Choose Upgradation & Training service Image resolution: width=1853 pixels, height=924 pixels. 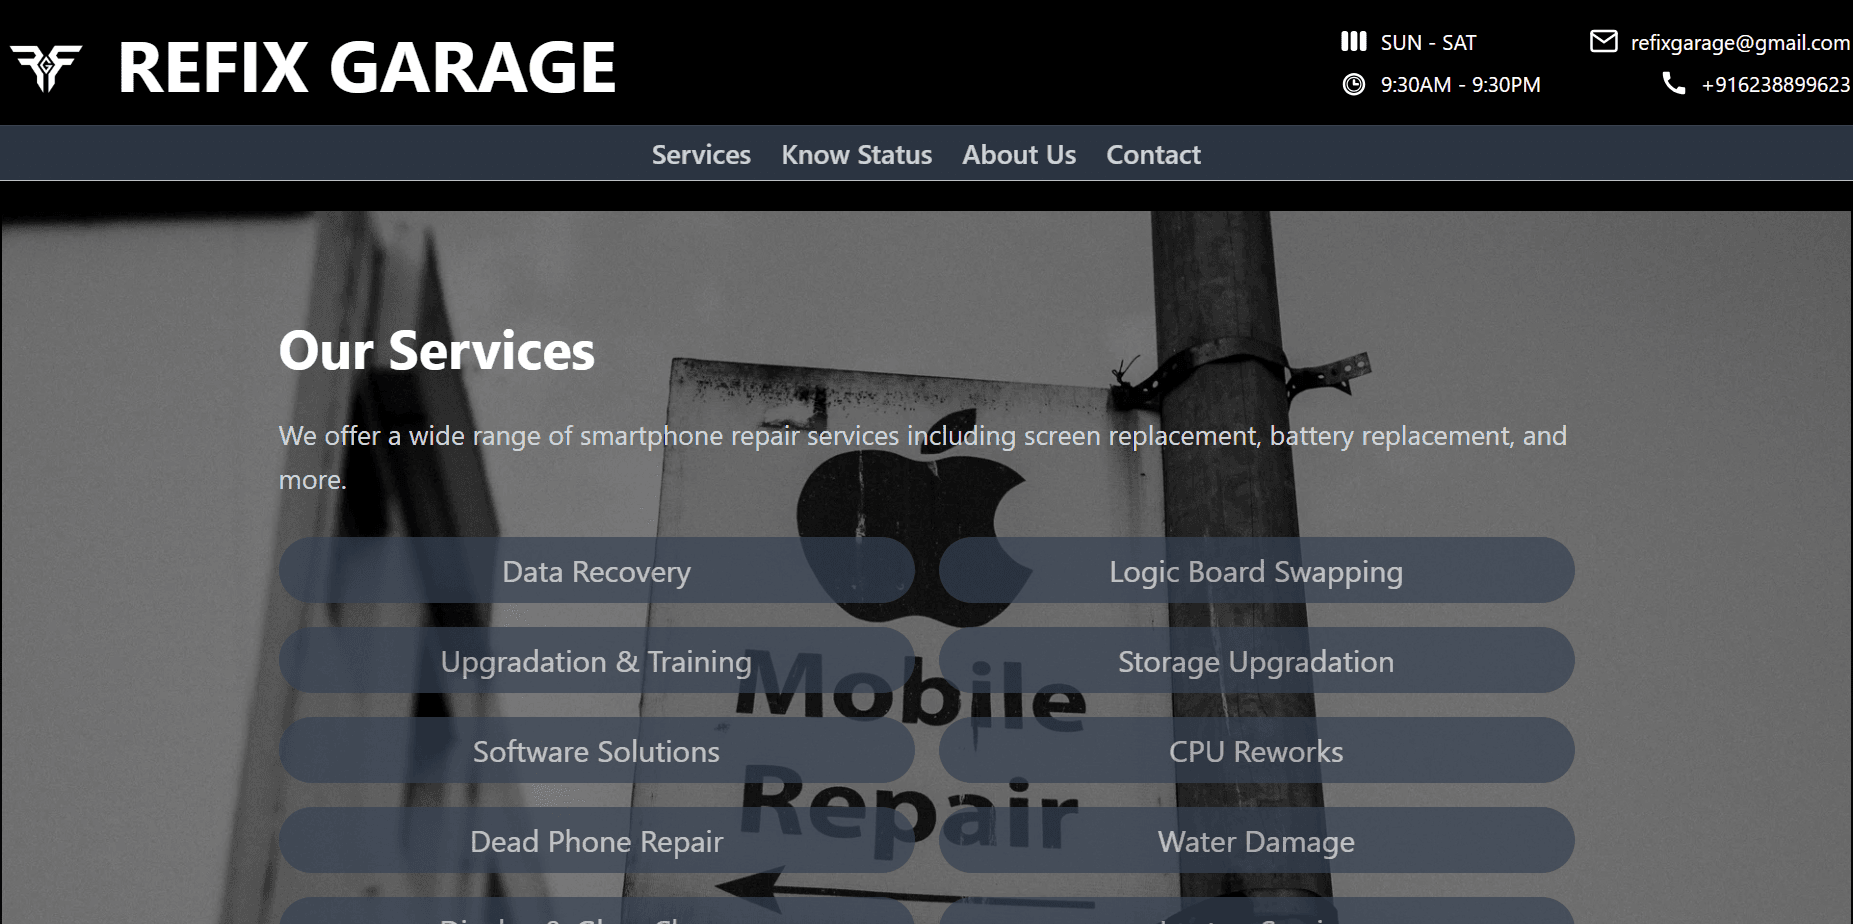point(596,661)
